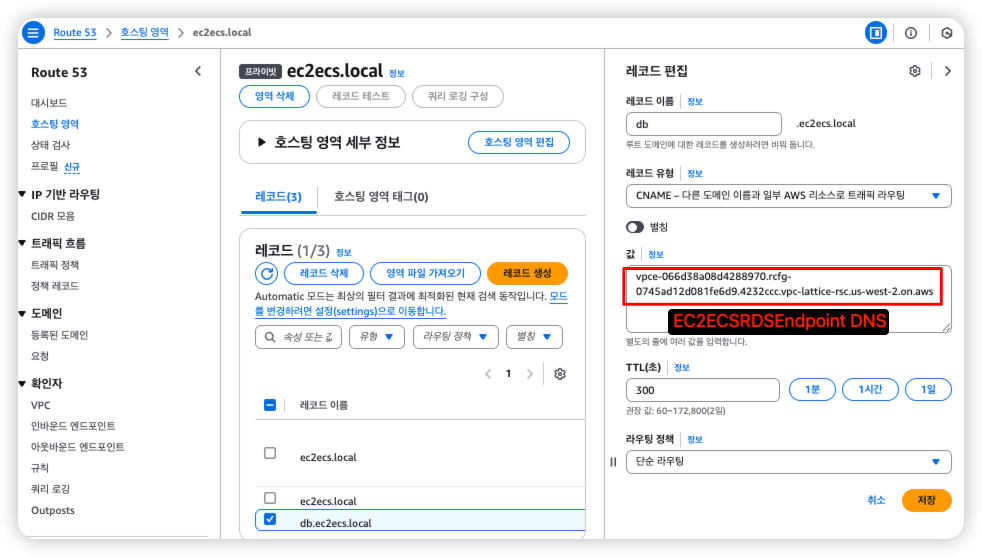Click the 영역 삭제 button
This screenshot has width=982, height=557.
[x=274, y=96]
